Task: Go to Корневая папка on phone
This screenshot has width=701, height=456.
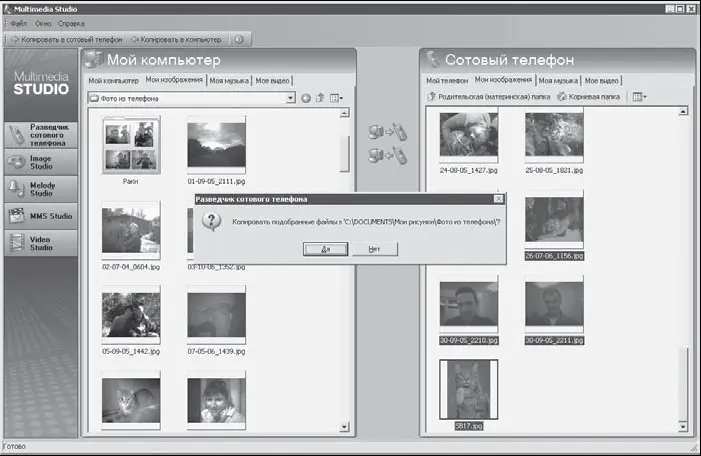Action: (x=589, y=97)
